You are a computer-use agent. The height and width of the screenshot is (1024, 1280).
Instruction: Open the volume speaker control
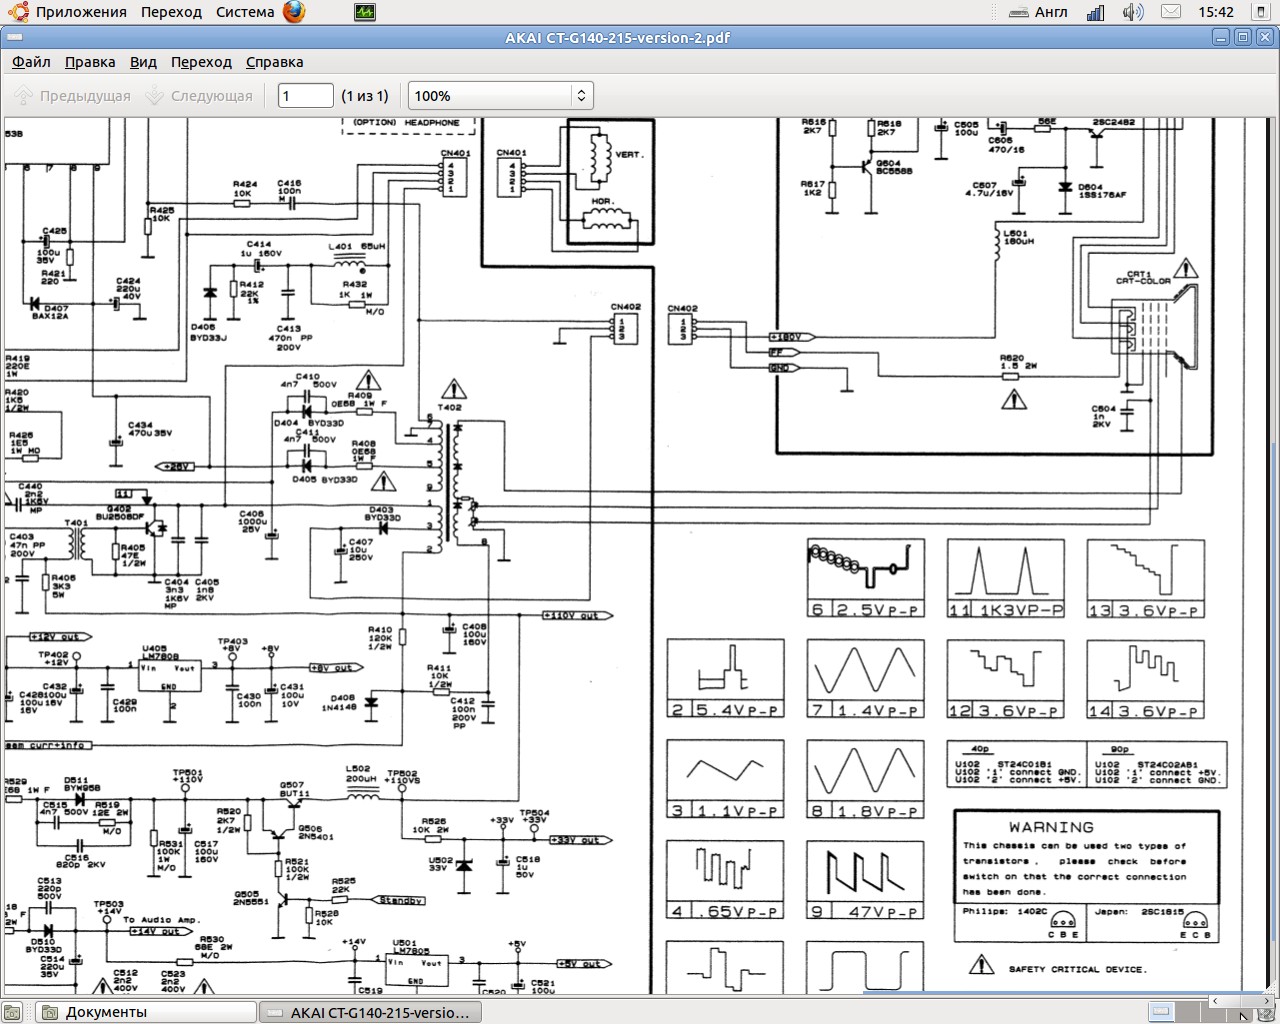[x=1132, y=12]
